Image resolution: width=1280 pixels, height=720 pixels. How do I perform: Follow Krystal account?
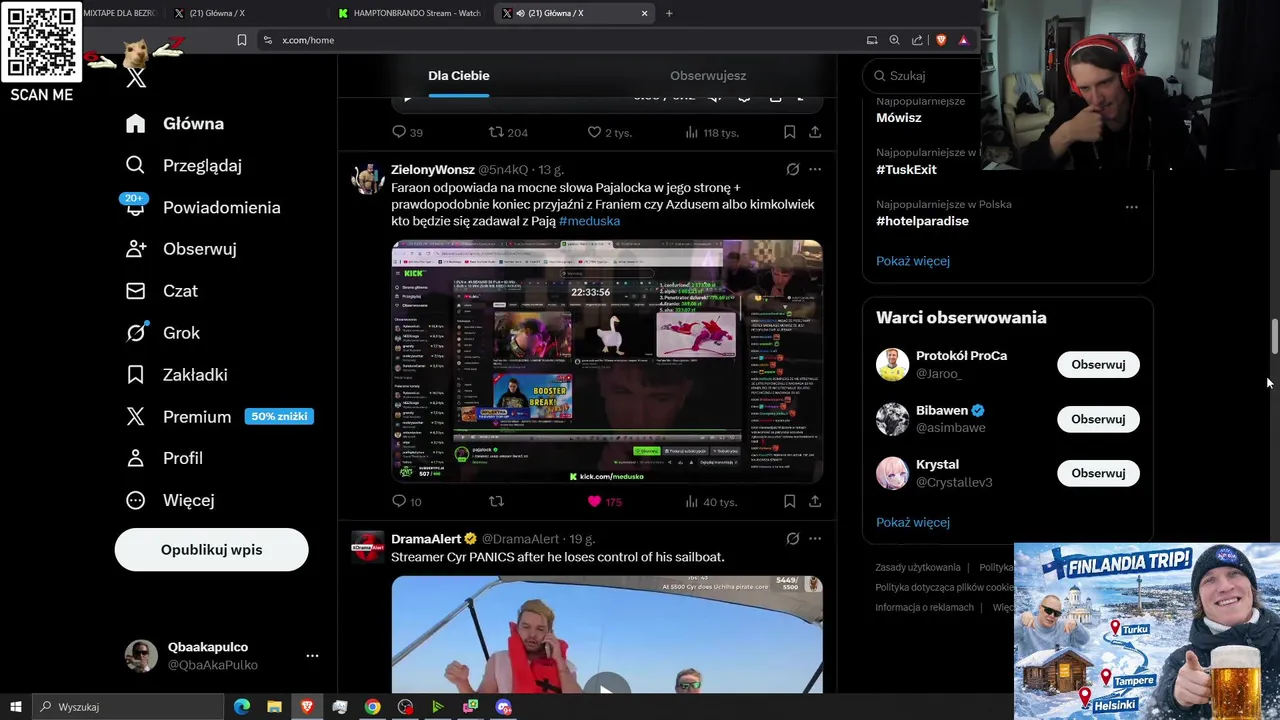coord(1098,473)
